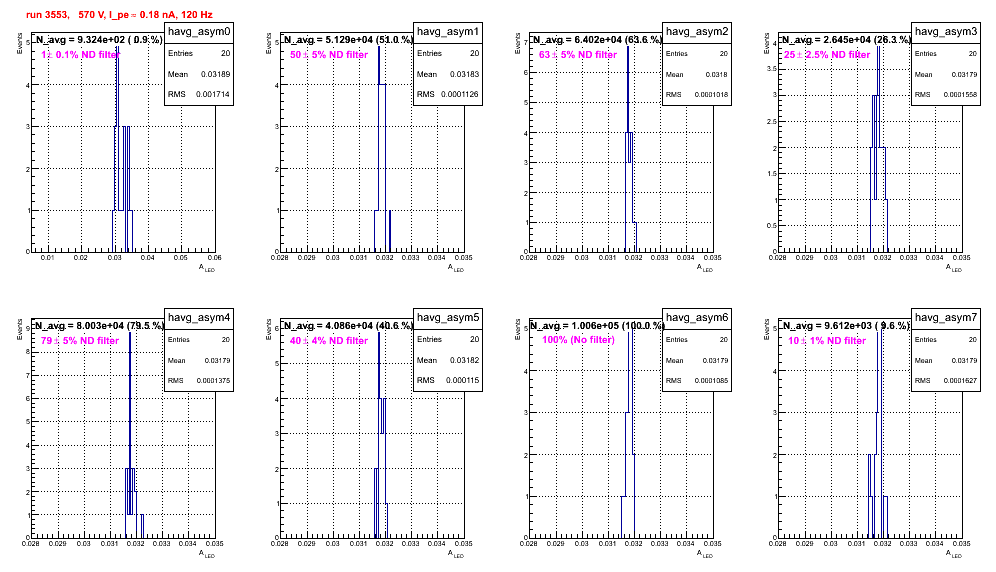Click the red run 3553 title text

(x=119, y=15)
